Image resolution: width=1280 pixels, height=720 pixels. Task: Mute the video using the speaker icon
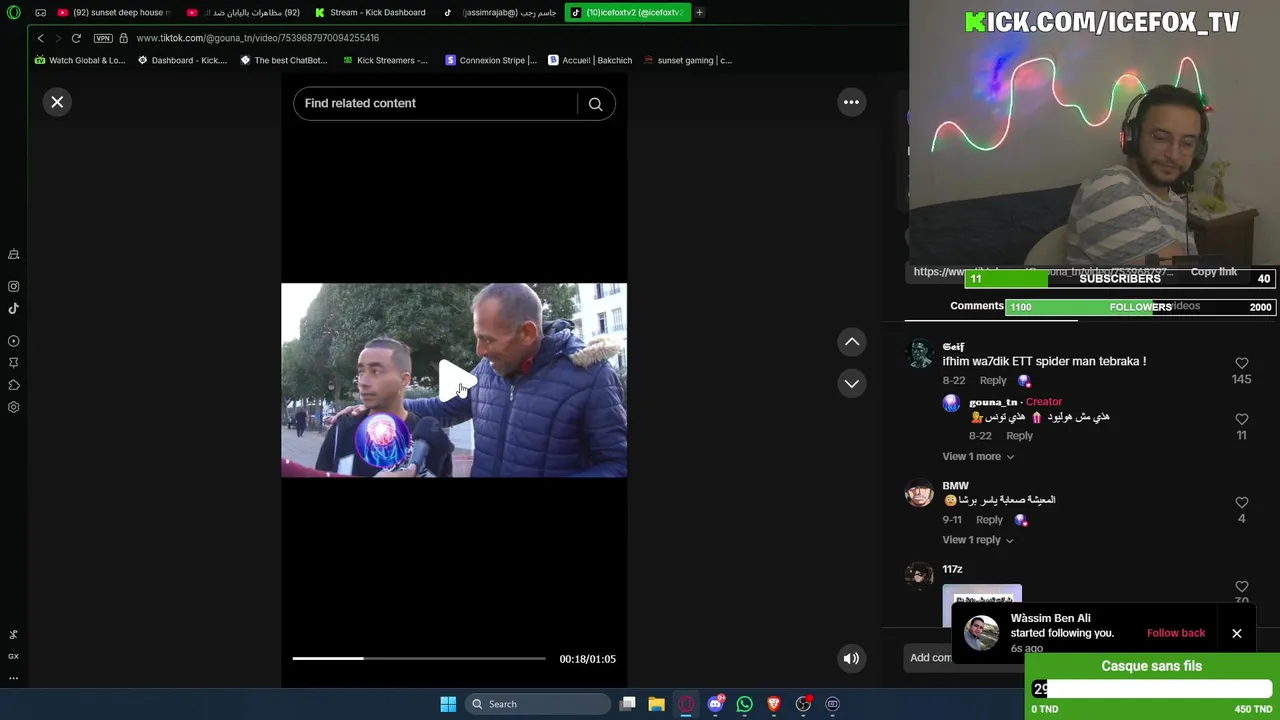coord(851,658)
